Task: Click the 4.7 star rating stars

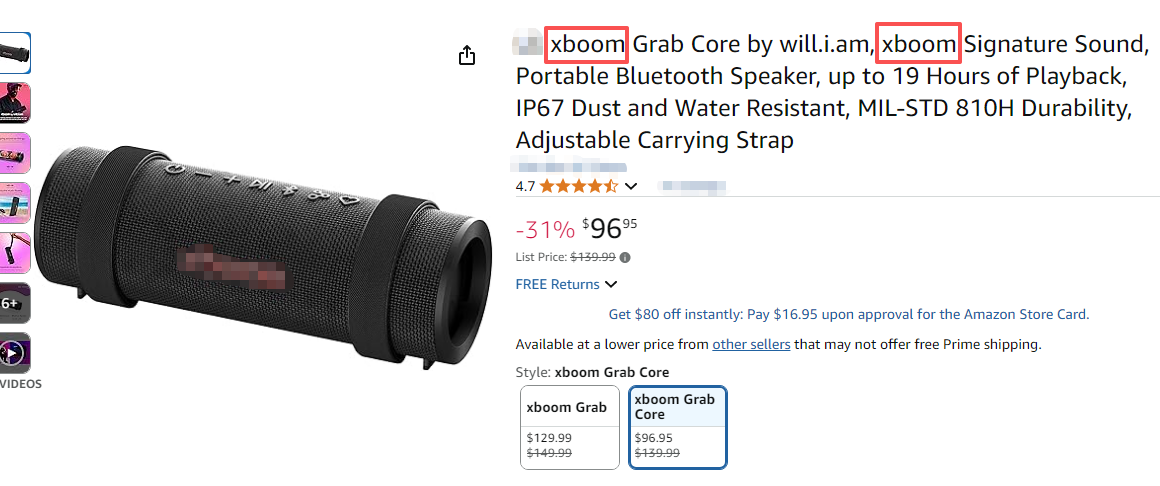Action: tap(579, 186)
